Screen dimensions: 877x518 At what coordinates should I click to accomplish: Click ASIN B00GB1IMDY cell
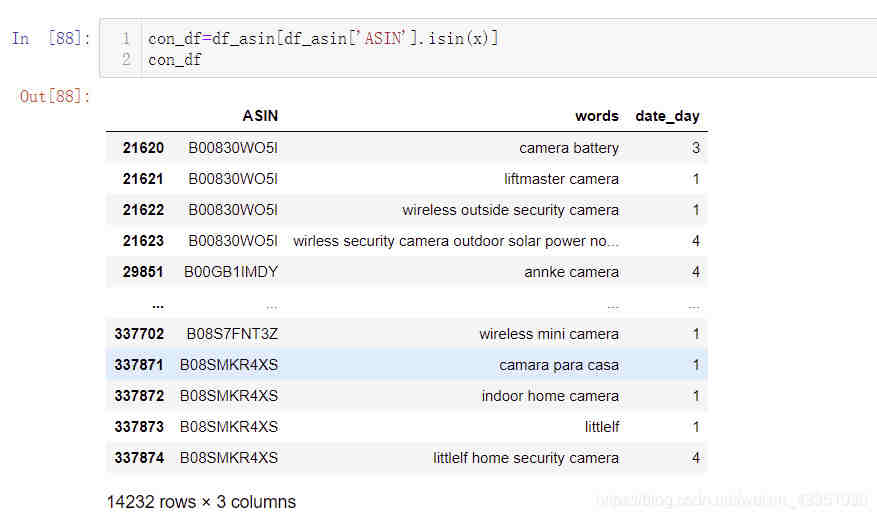(x=231, y=272)
